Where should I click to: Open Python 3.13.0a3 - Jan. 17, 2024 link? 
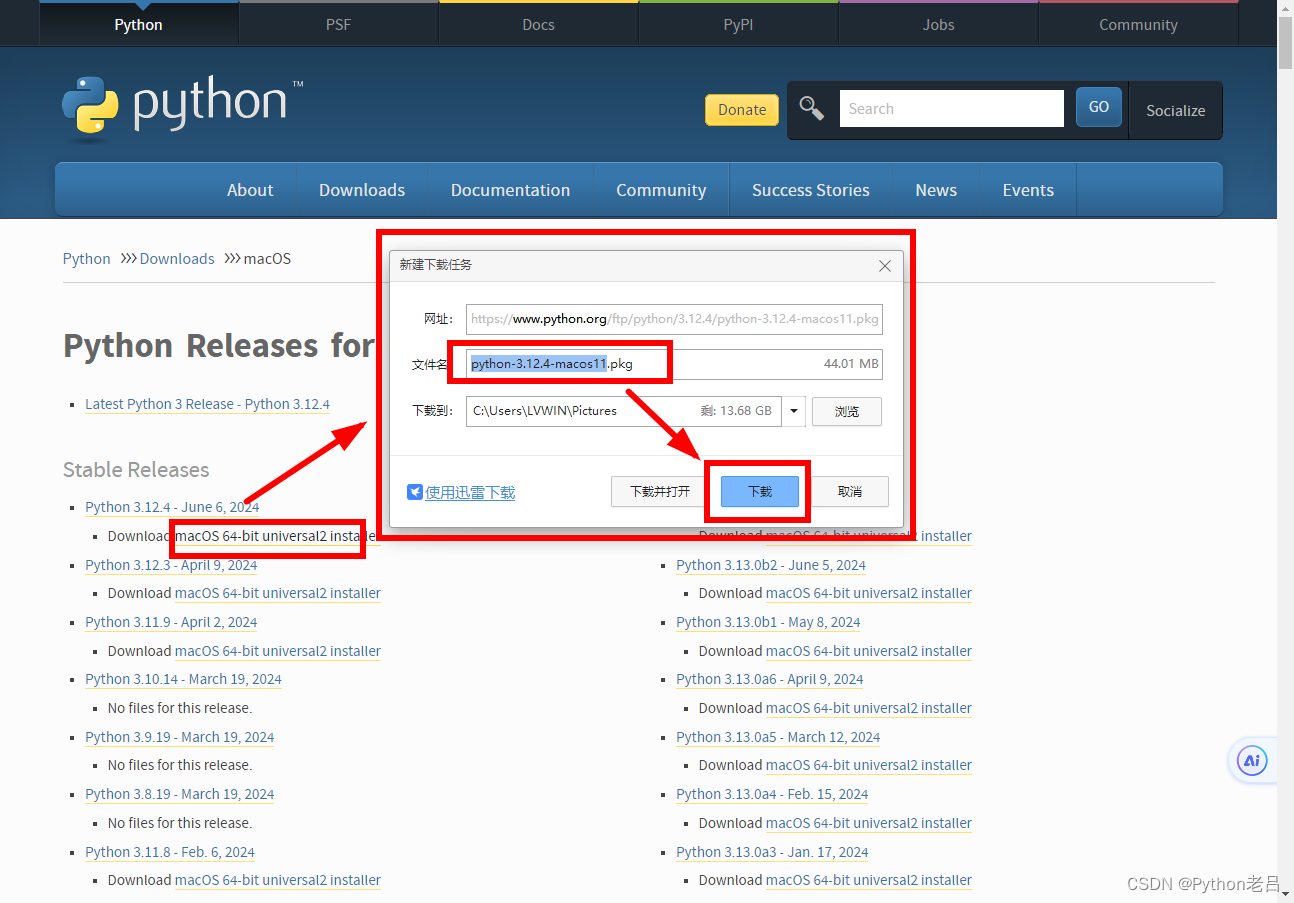[772, 852]
